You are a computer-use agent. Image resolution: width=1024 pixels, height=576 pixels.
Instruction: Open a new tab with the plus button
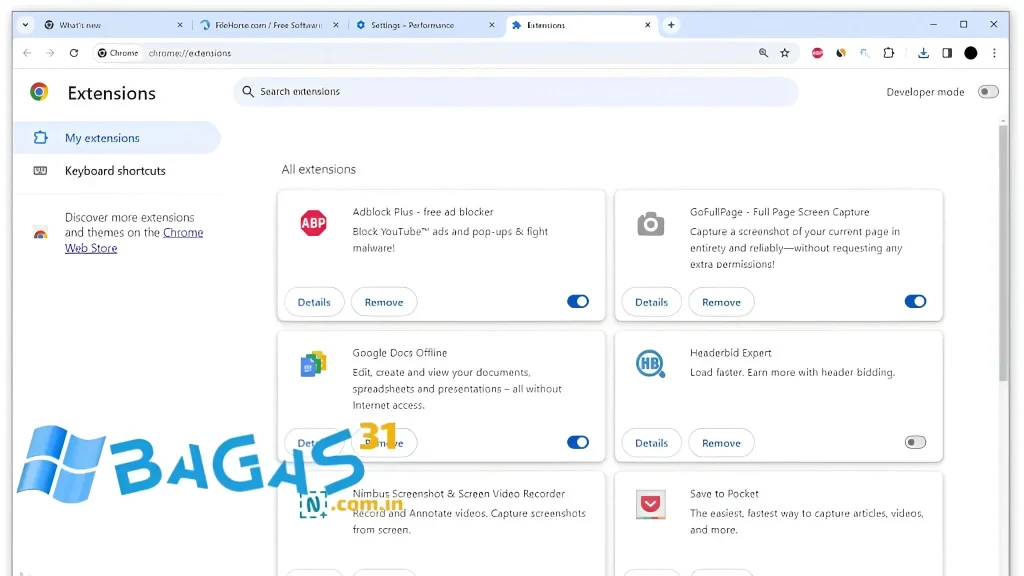pos(671,25)
